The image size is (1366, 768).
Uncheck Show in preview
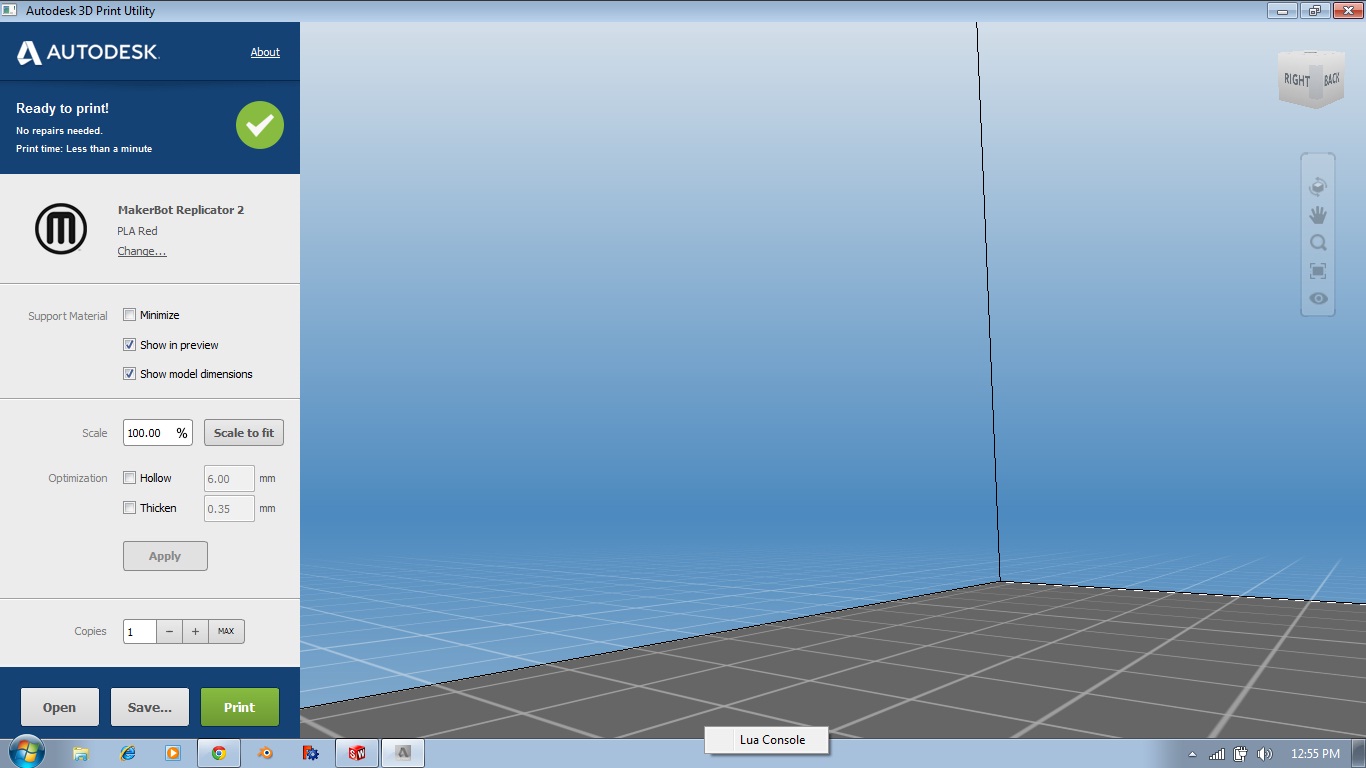[129, 345]
